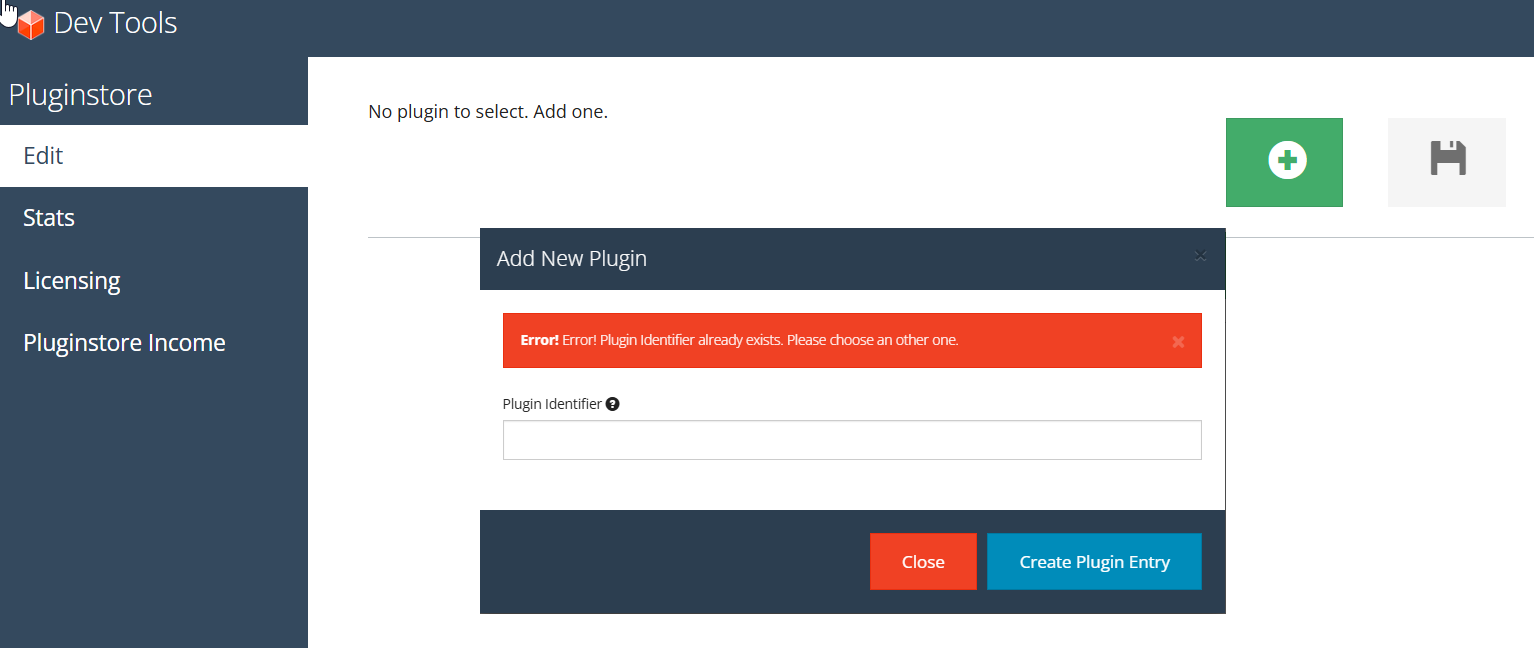Viewport: 1534px width, 648px height.
Task: Click the 'No plugin to select' message
Action: [x=488, y=111]
